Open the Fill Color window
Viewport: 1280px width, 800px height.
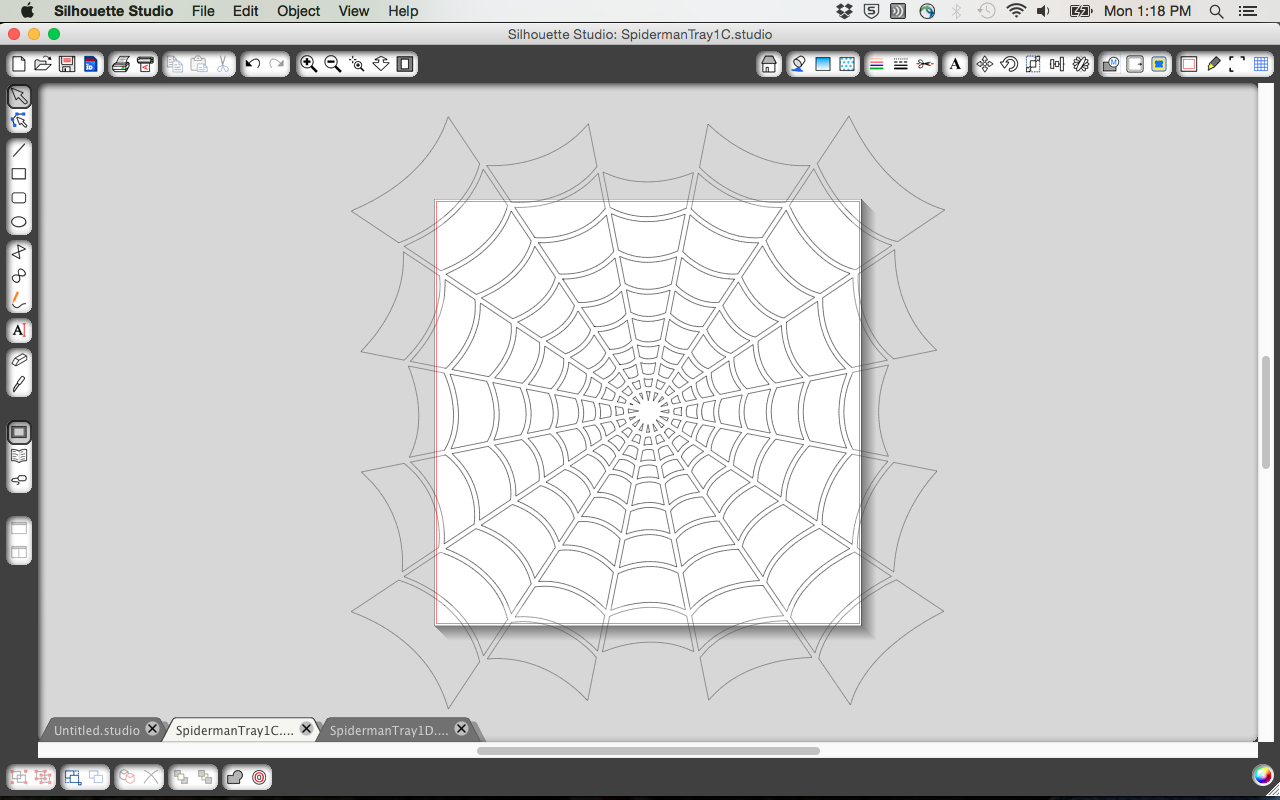pos(799,64)
